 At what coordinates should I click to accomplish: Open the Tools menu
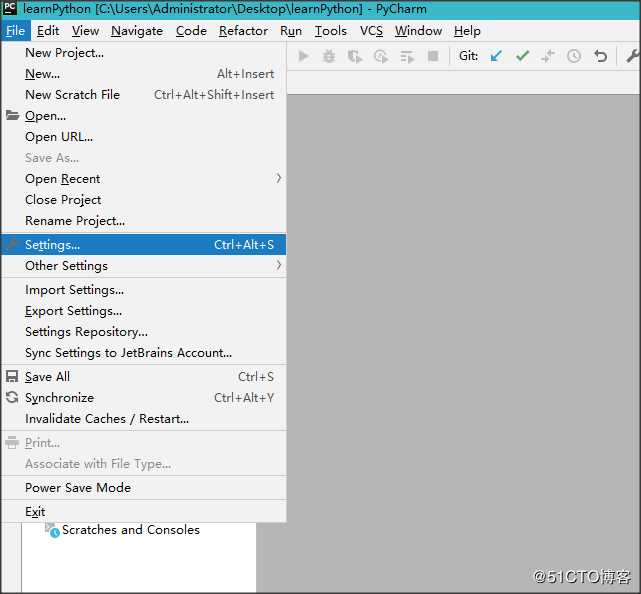pyautogui.click(x=331, y=31)
